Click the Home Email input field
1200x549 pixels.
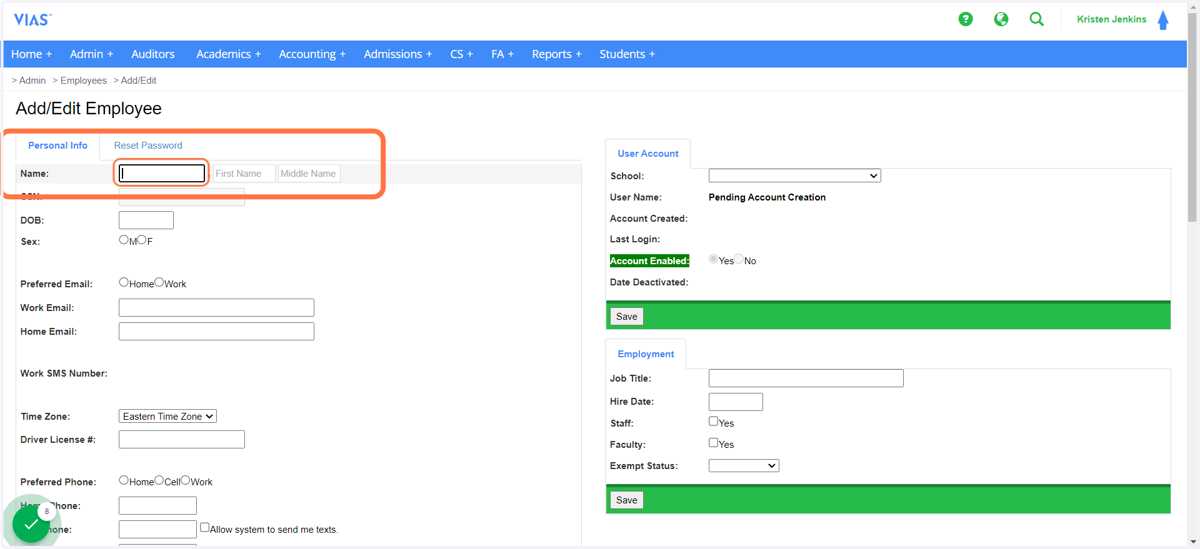(x=216, y=331)
